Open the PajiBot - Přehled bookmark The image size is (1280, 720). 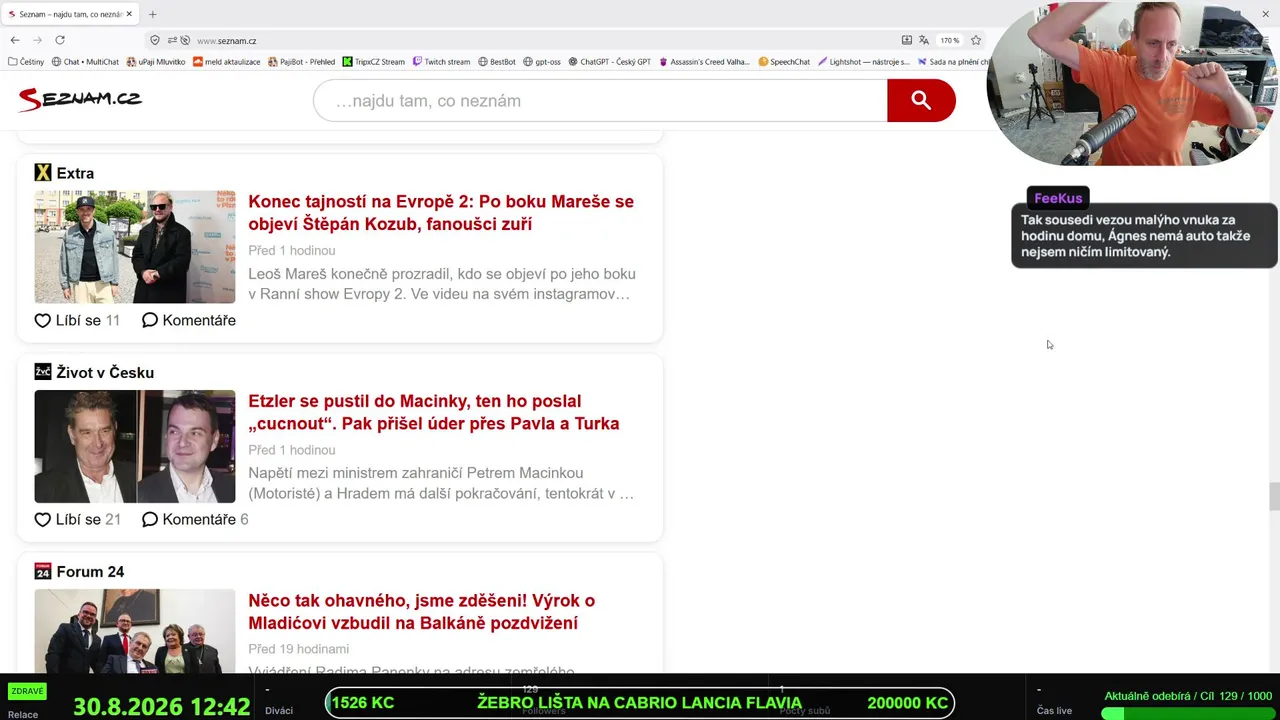pyautogui.click(x=301, y=62)
